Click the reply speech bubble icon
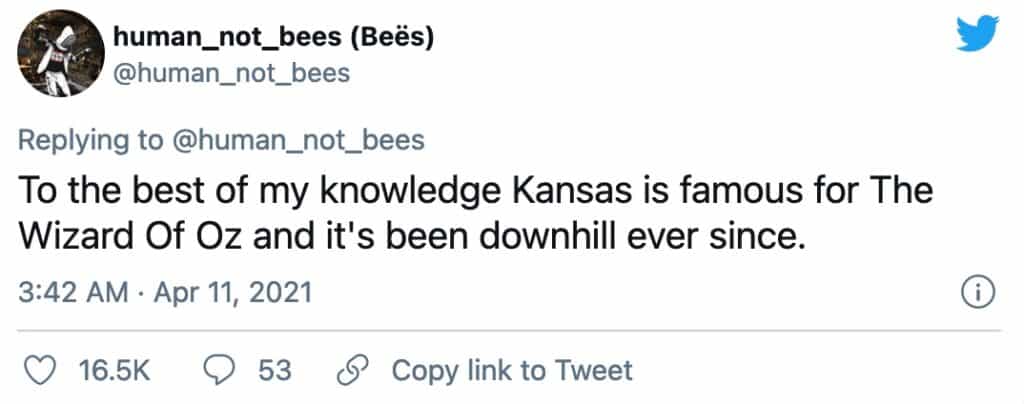The image size is (1024, 404). (218, 371)
